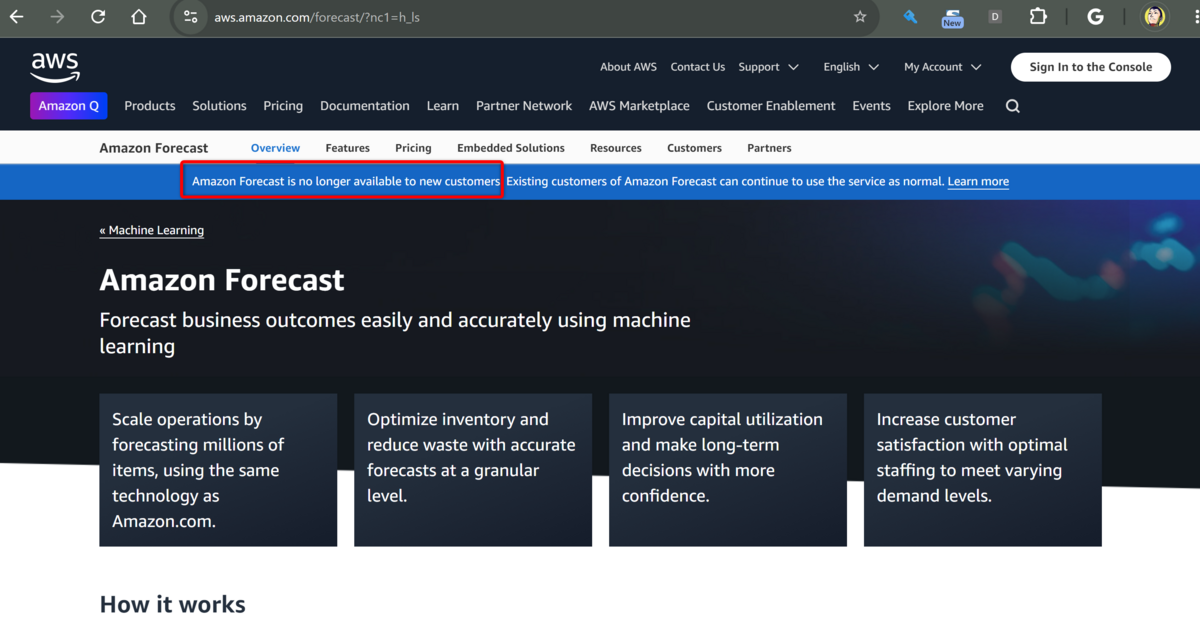
Task: Expand the Support dropdown
Action: (x=768, y=67)
